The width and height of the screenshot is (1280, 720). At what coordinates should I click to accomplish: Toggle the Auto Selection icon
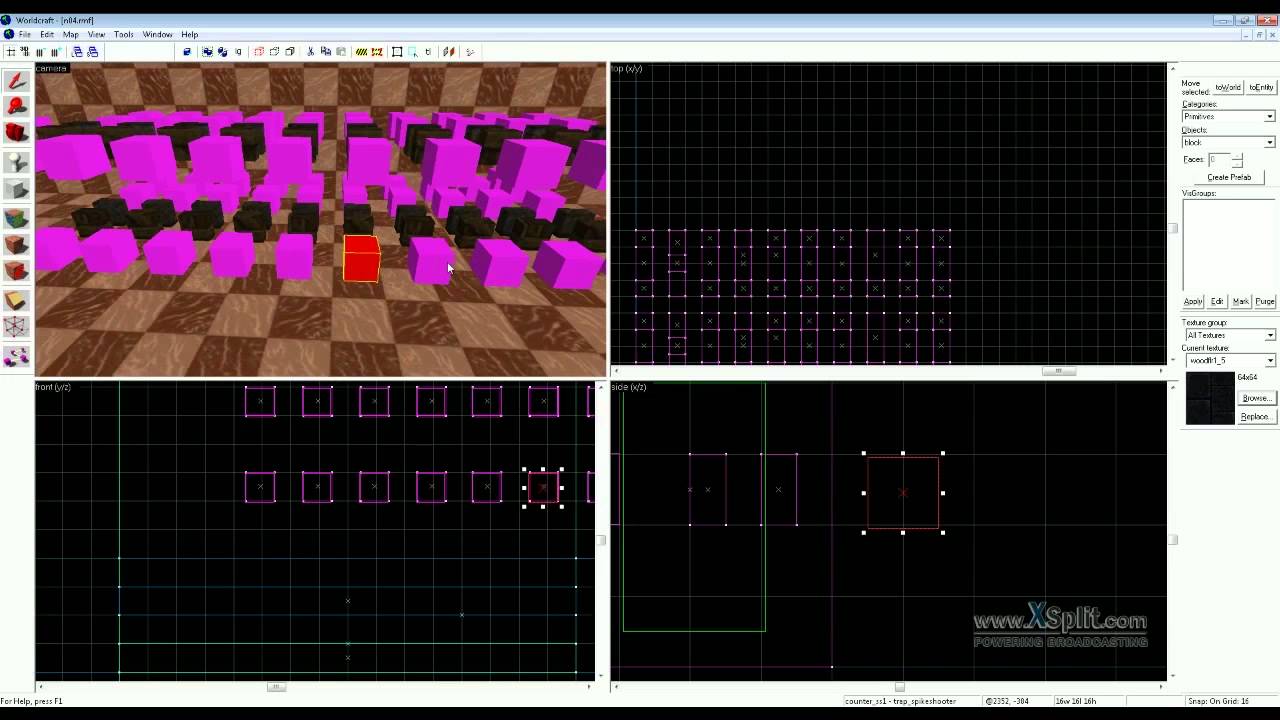coord(413,52)
